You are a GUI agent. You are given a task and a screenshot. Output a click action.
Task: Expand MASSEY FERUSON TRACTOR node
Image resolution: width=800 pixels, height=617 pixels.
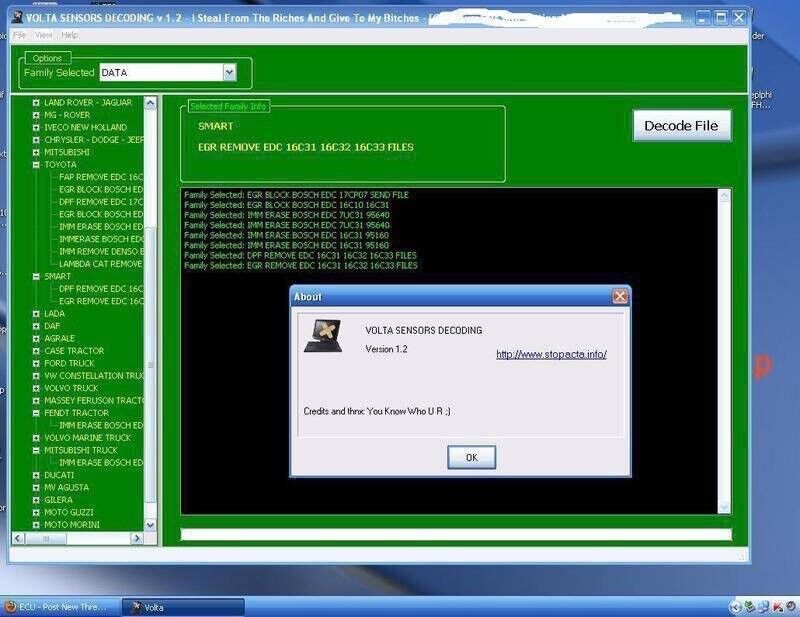(36, 401)
